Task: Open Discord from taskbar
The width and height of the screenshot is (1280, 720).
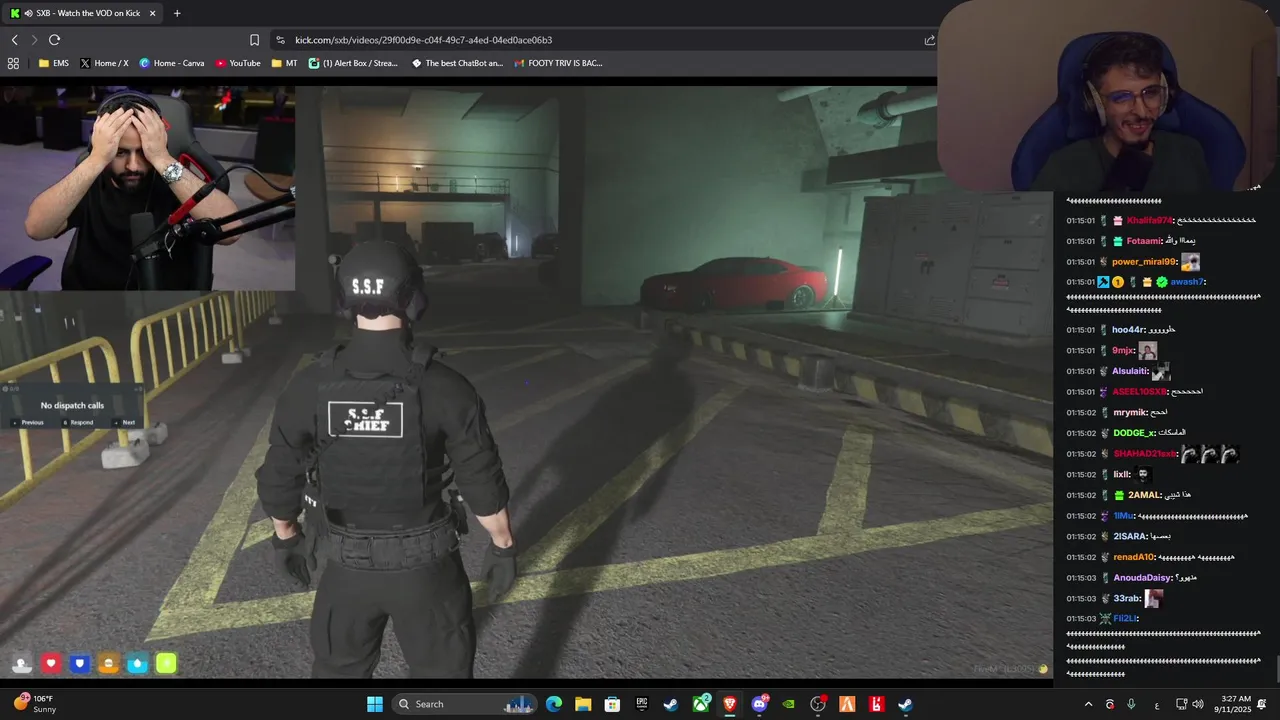Action: [x=759, y=704]
